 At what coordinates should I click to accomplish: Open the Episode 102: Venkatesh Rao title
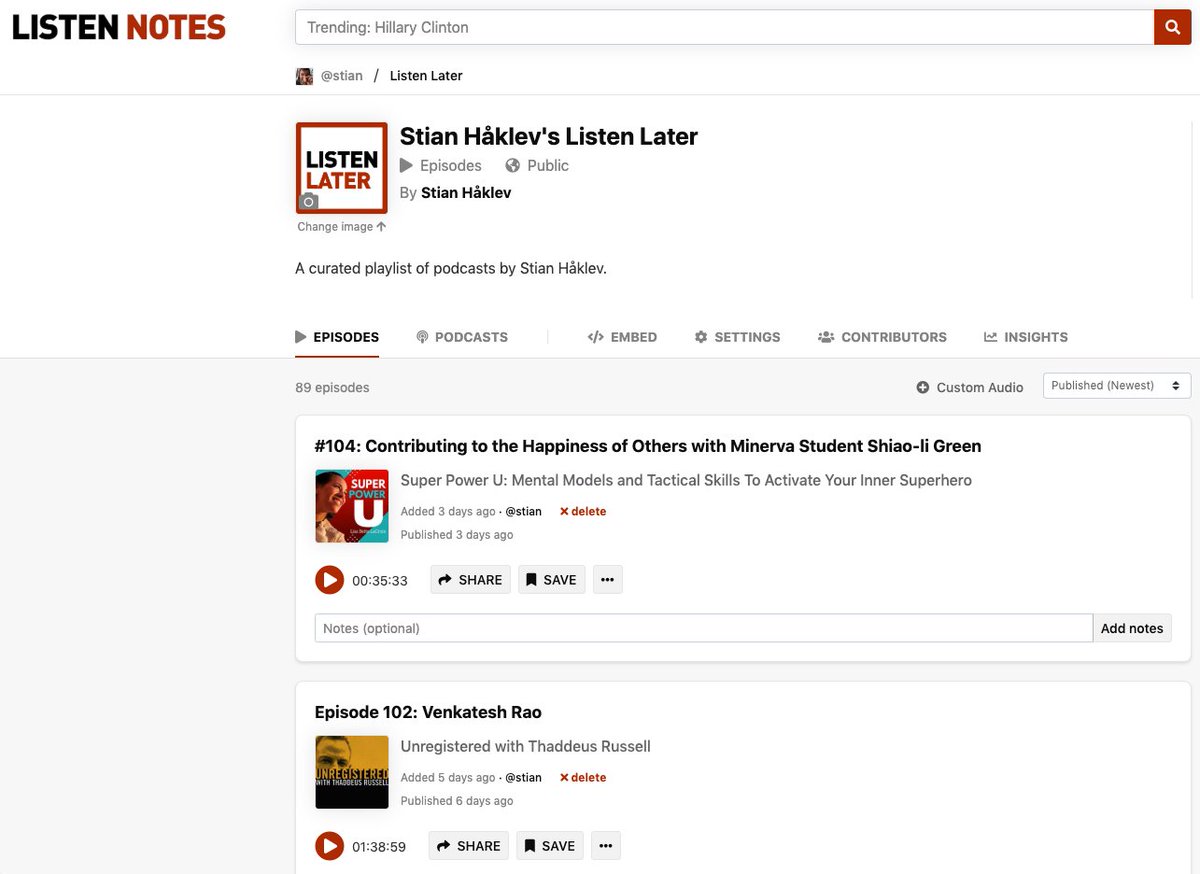point(428,712)
